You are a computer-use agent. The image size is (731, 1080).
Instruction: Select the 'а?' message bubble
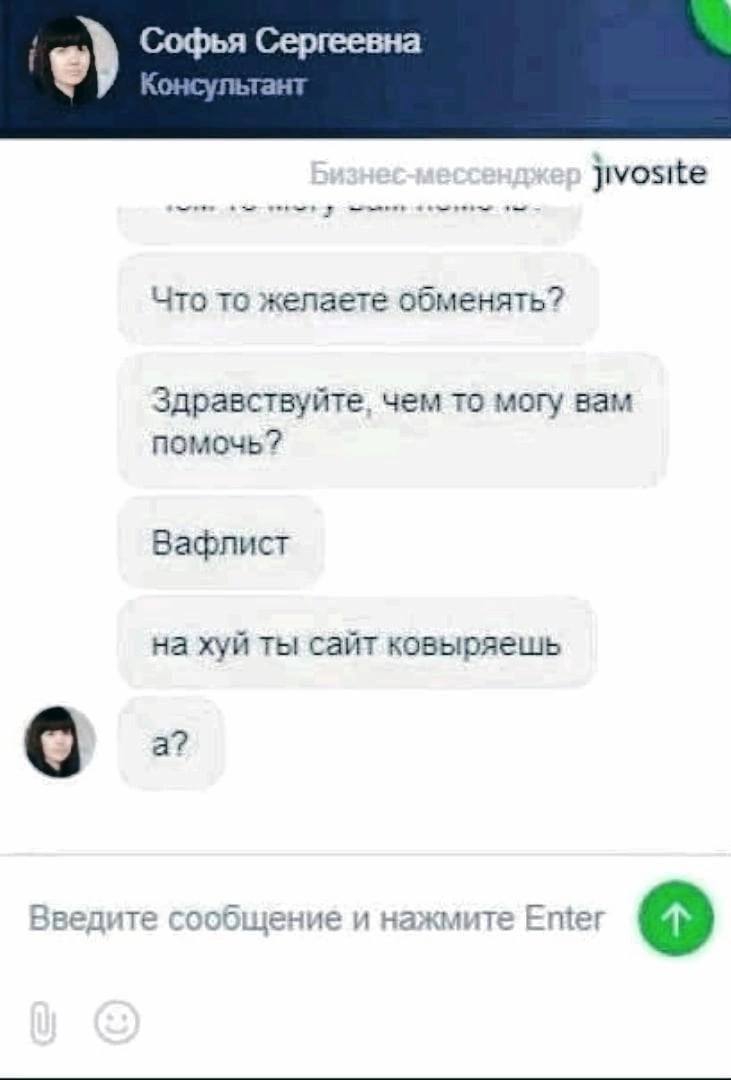pyautogui.click(x=171, y=742)
